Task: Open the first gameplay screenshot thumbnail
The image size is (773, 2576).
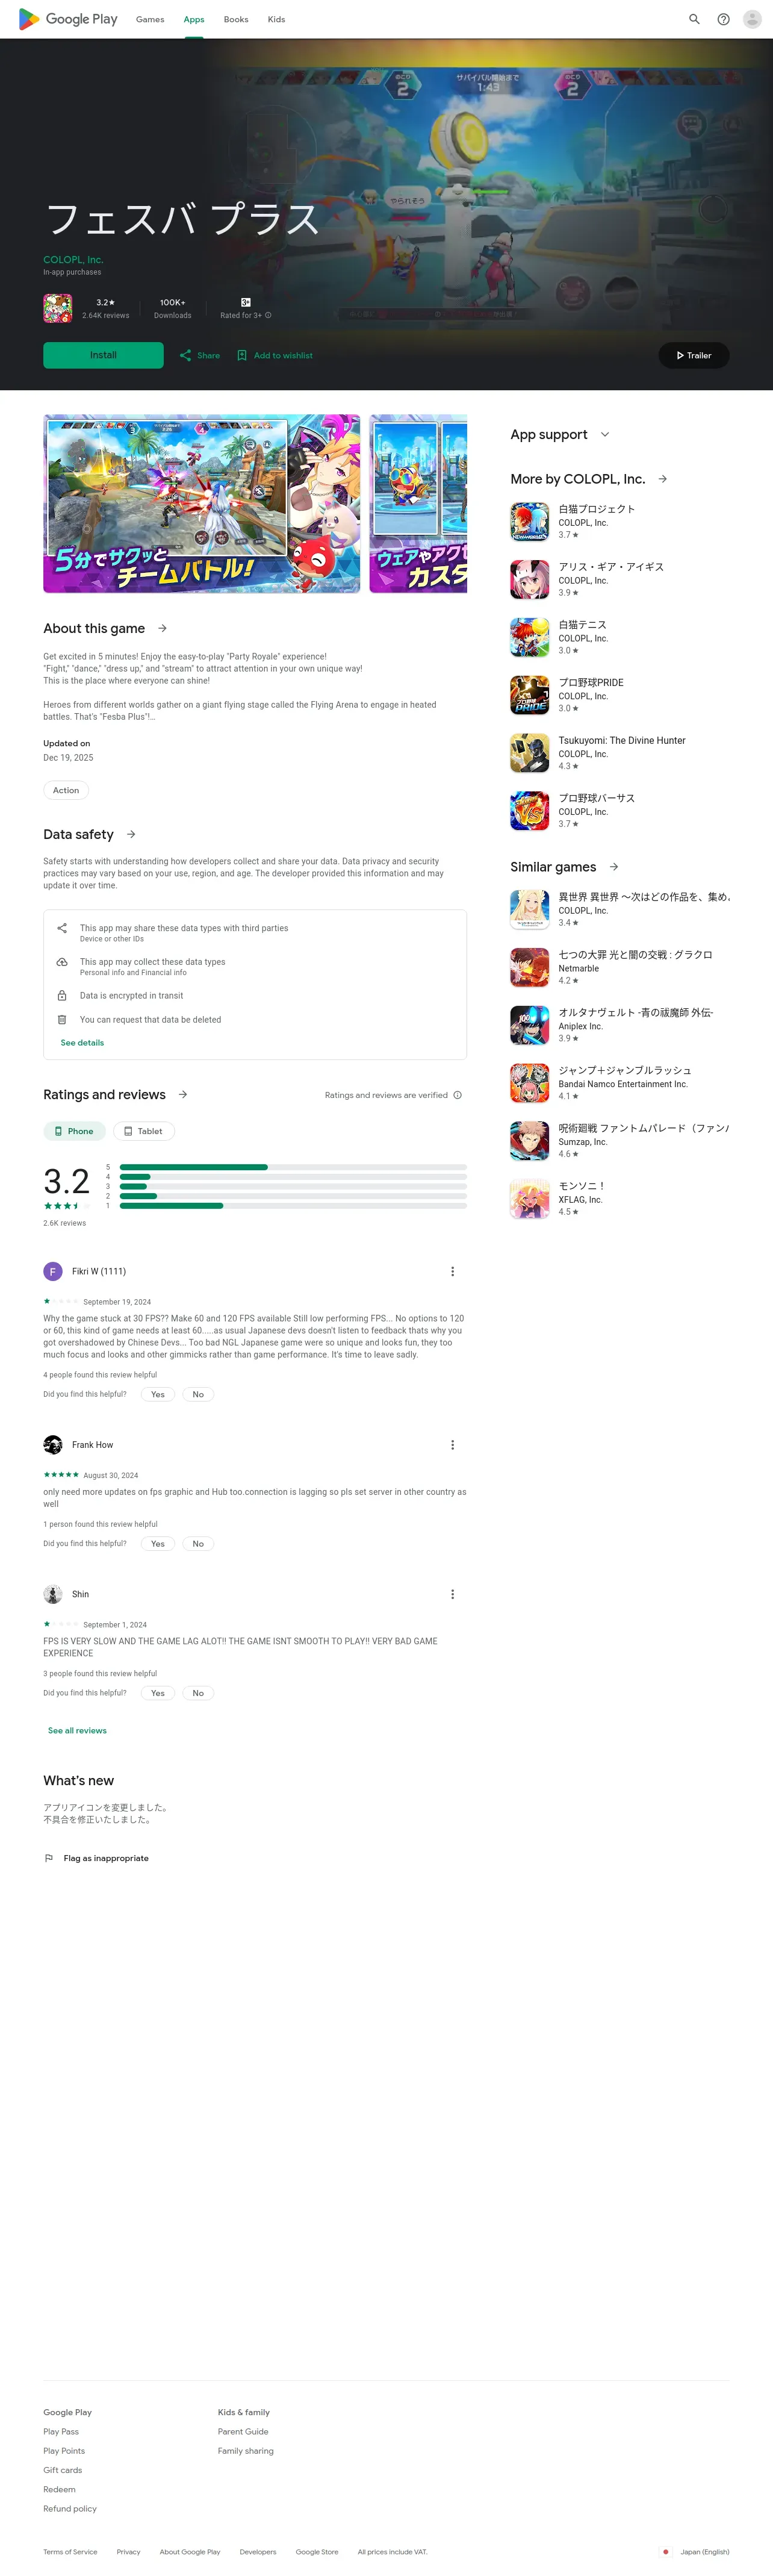Action: 201,503
